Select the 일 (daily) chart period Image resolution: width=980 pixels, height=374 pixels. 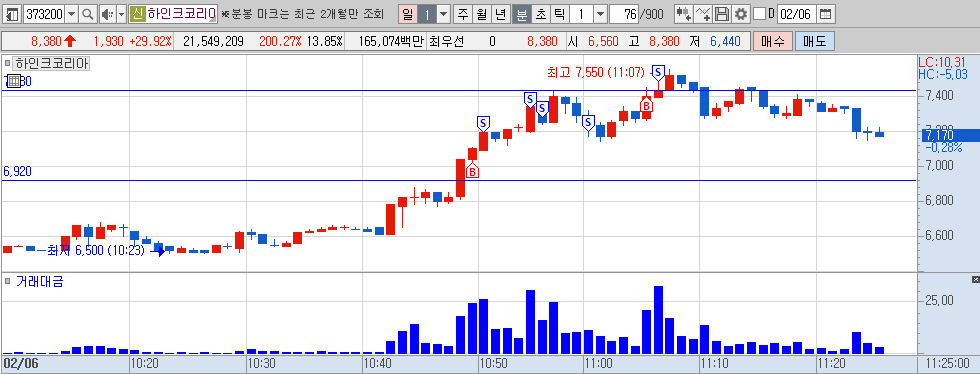point(408,13)
